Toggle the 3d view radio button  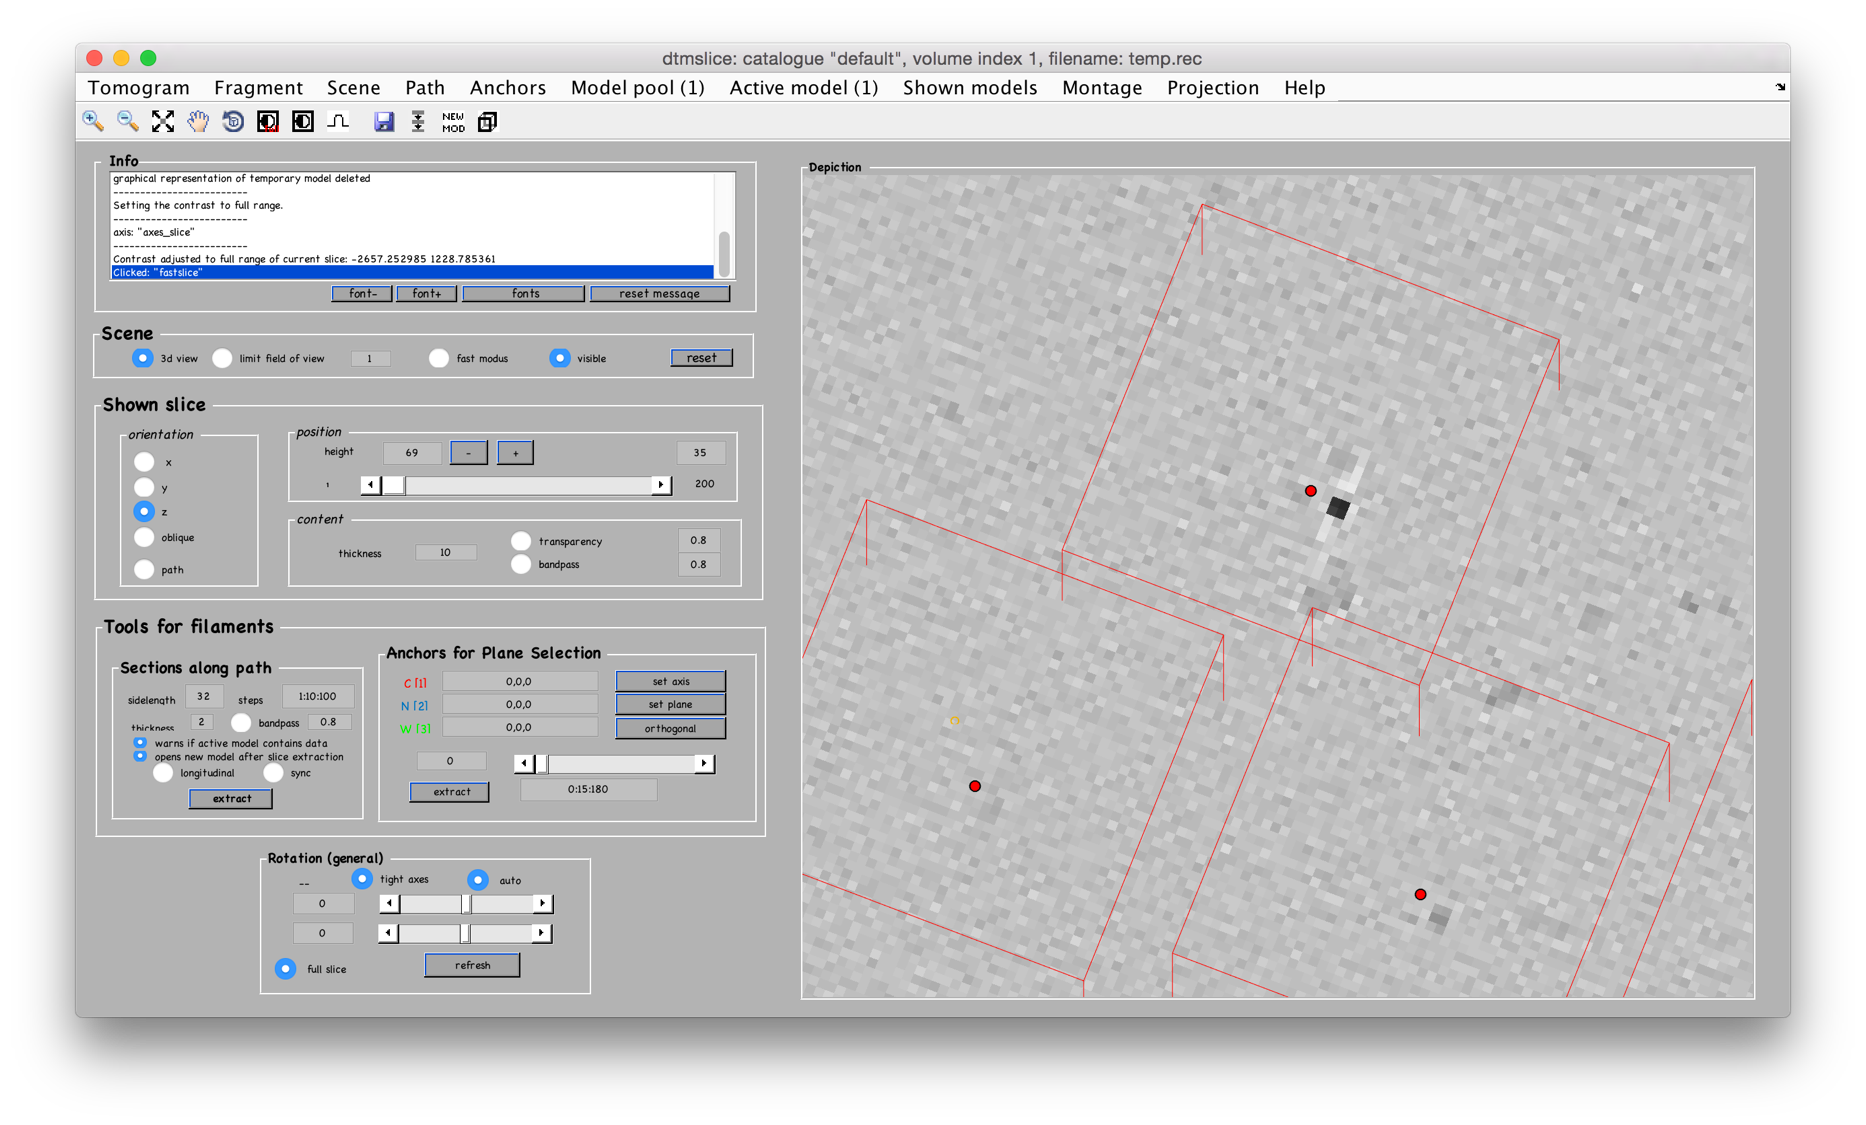143,358
